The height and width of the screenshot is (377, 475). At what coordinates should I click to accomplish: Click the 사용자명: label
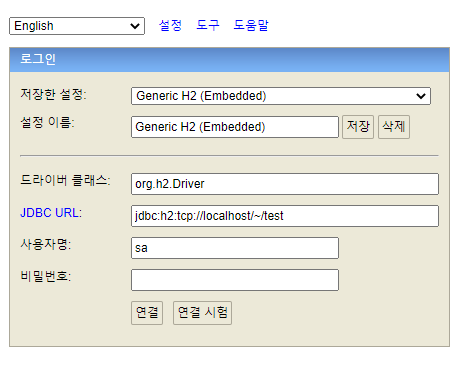[x=46, y=244]
